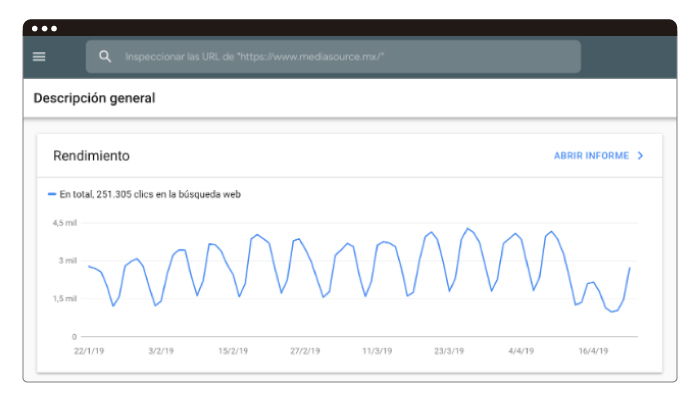Click the 1,5 mil axis label
Screen dimensions: 700x407
click(65, 299)
